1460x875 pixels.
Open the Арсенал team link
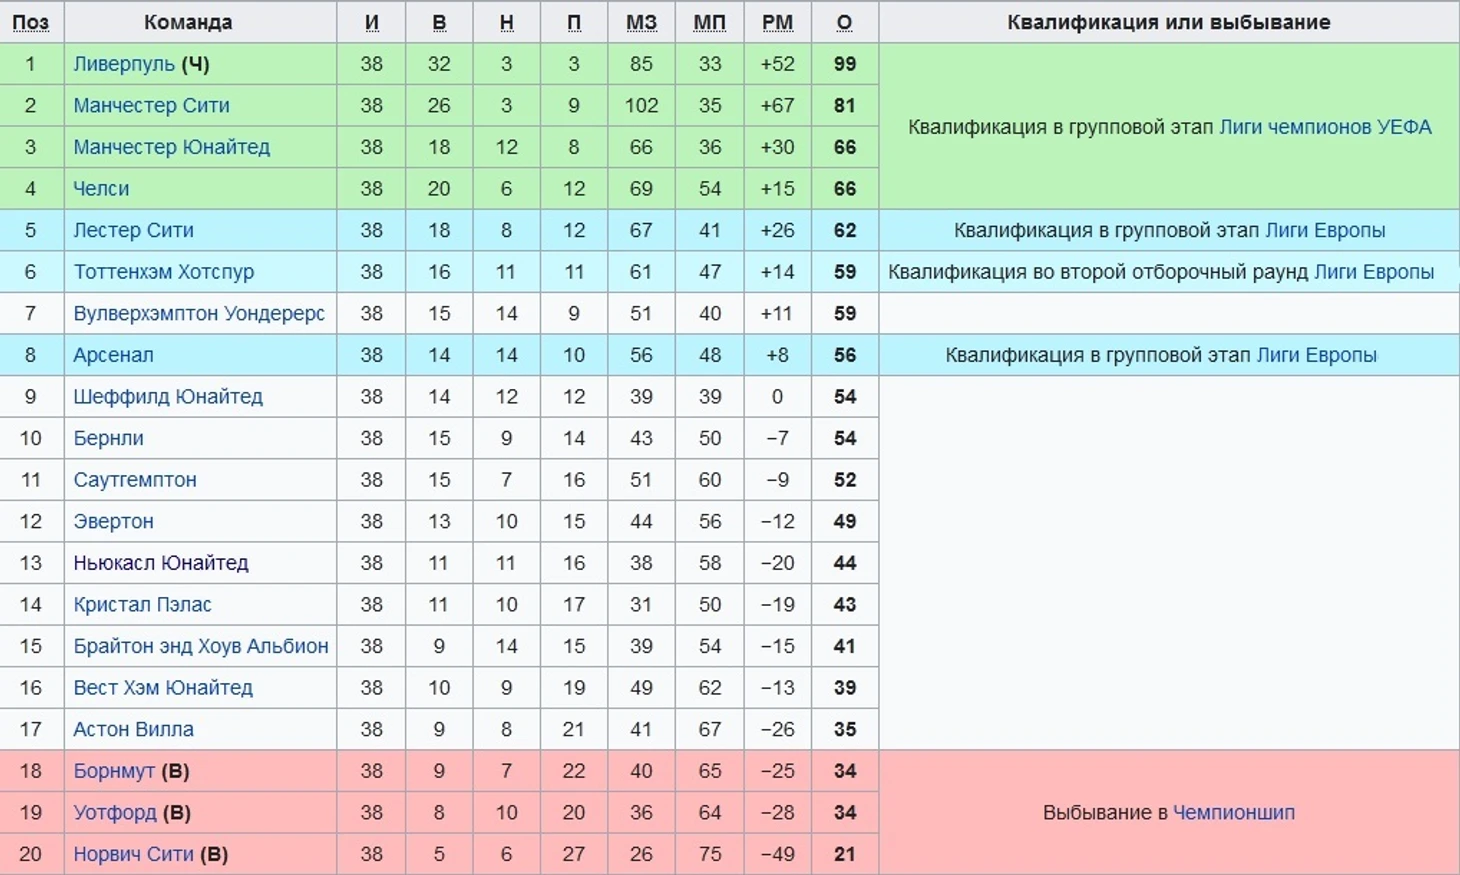click(x=113, y=355)
